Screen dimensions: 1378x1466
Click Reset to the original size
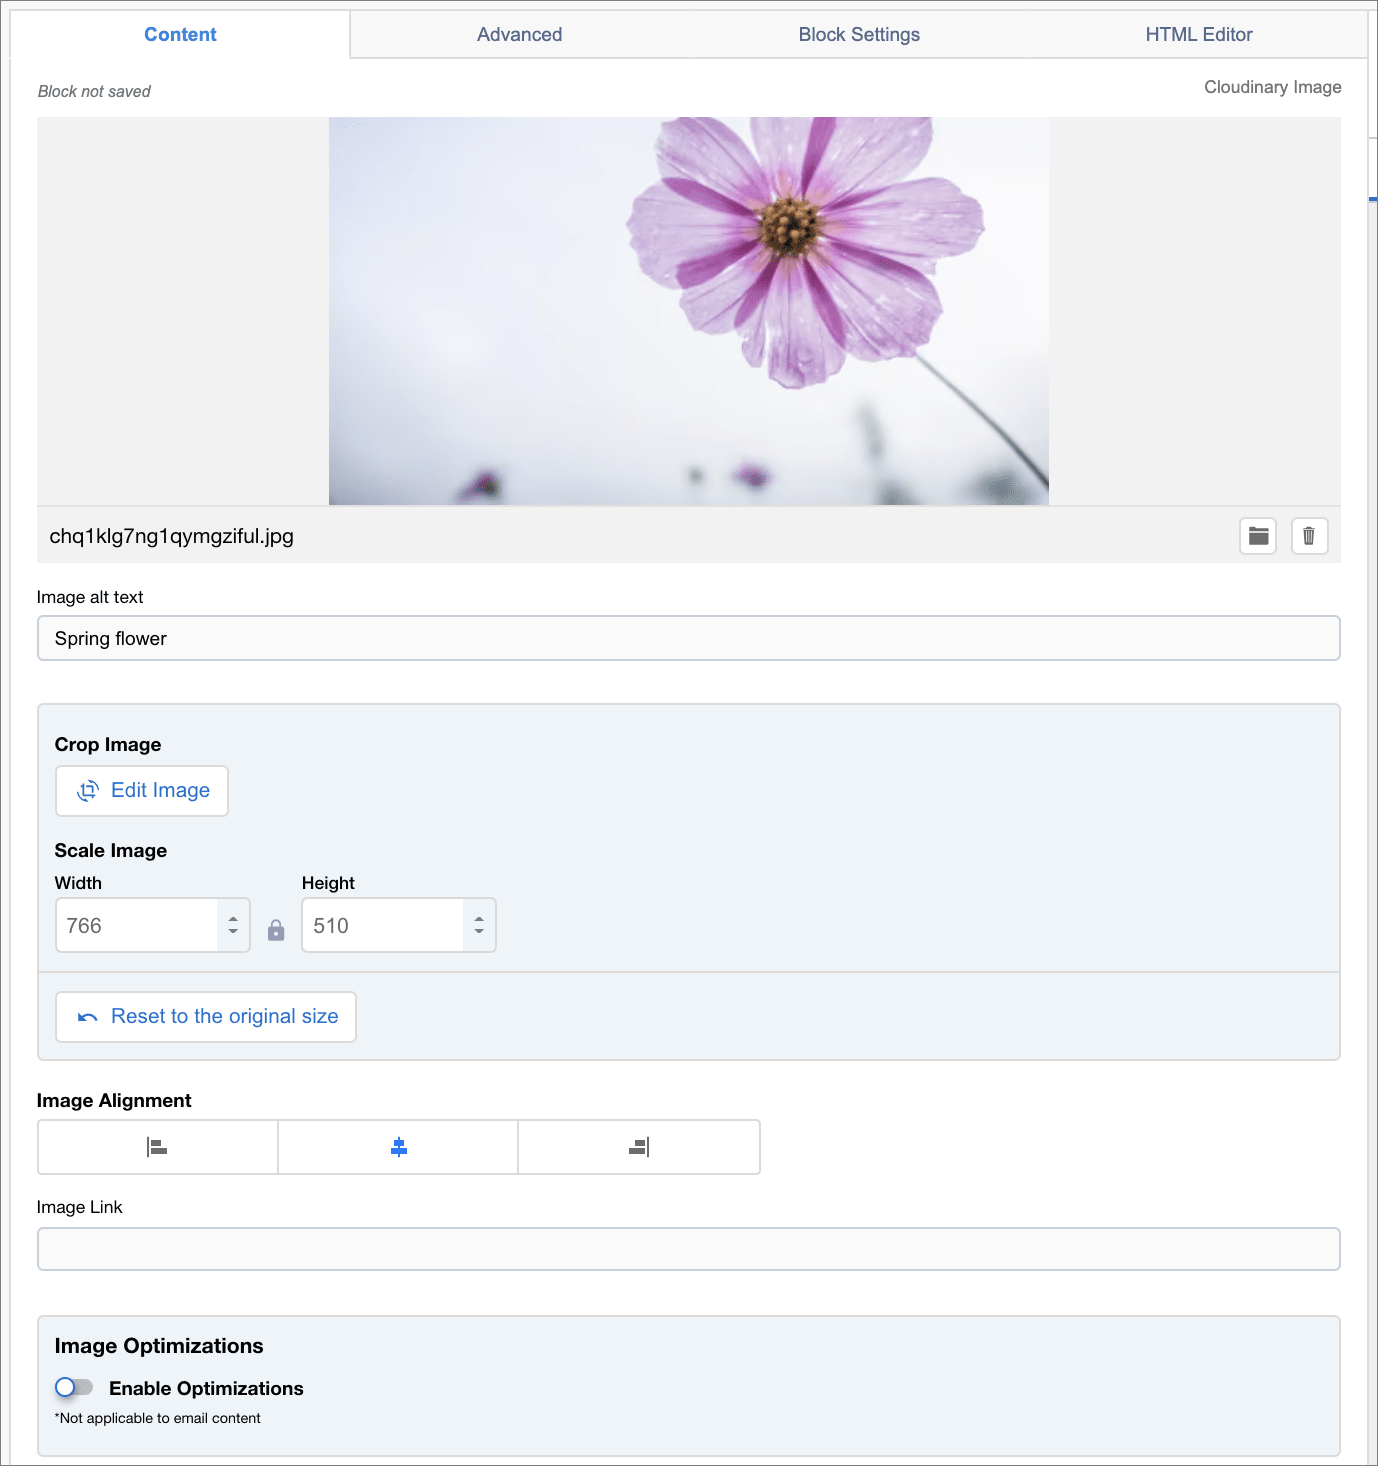coord(206,1017)
